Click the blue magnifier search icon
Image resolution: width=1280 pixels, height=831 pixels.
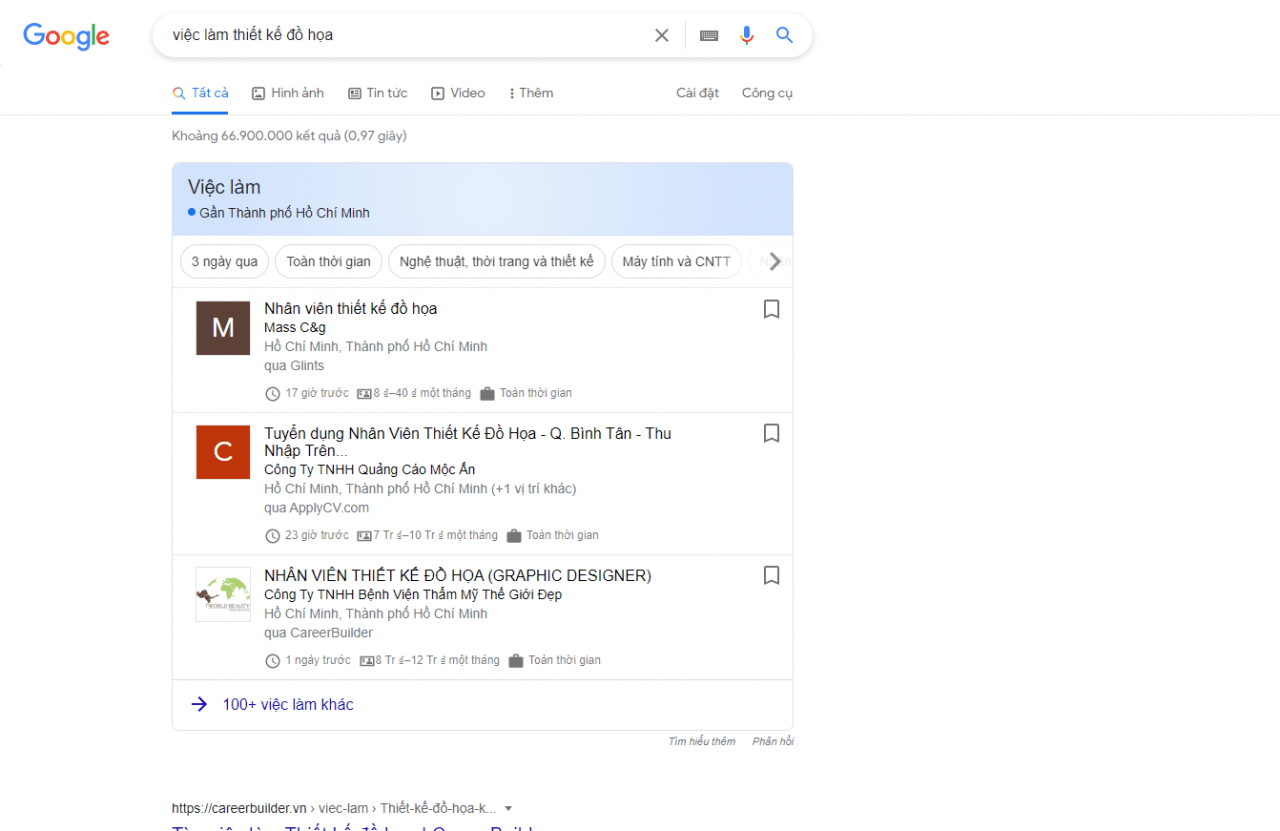[x=785, y=35]
